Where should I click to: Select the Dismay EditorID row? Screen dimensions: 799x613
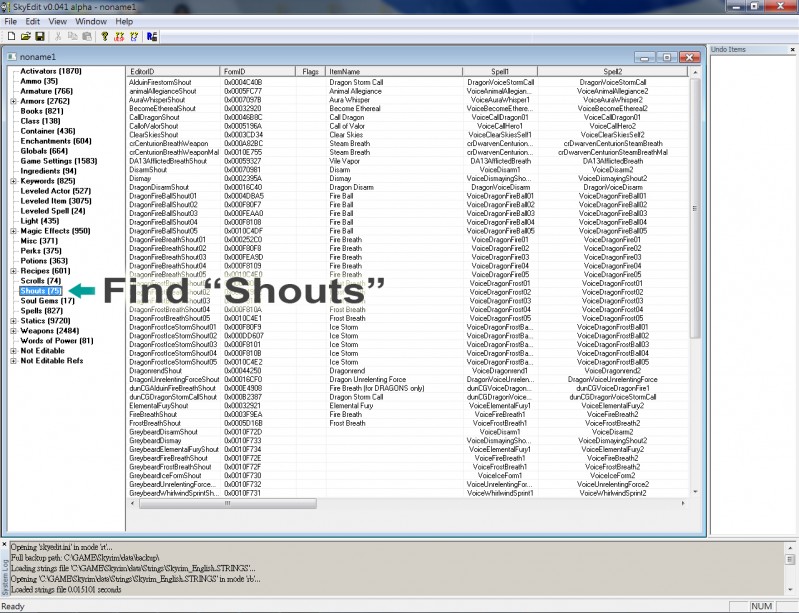(407, 179)
